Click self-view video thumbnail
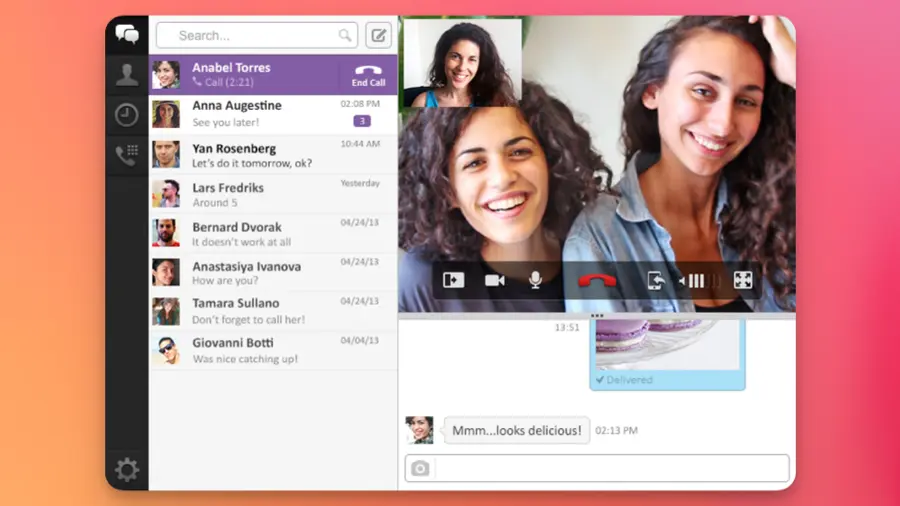The image size is (900, 506). [x=463, y=63]
